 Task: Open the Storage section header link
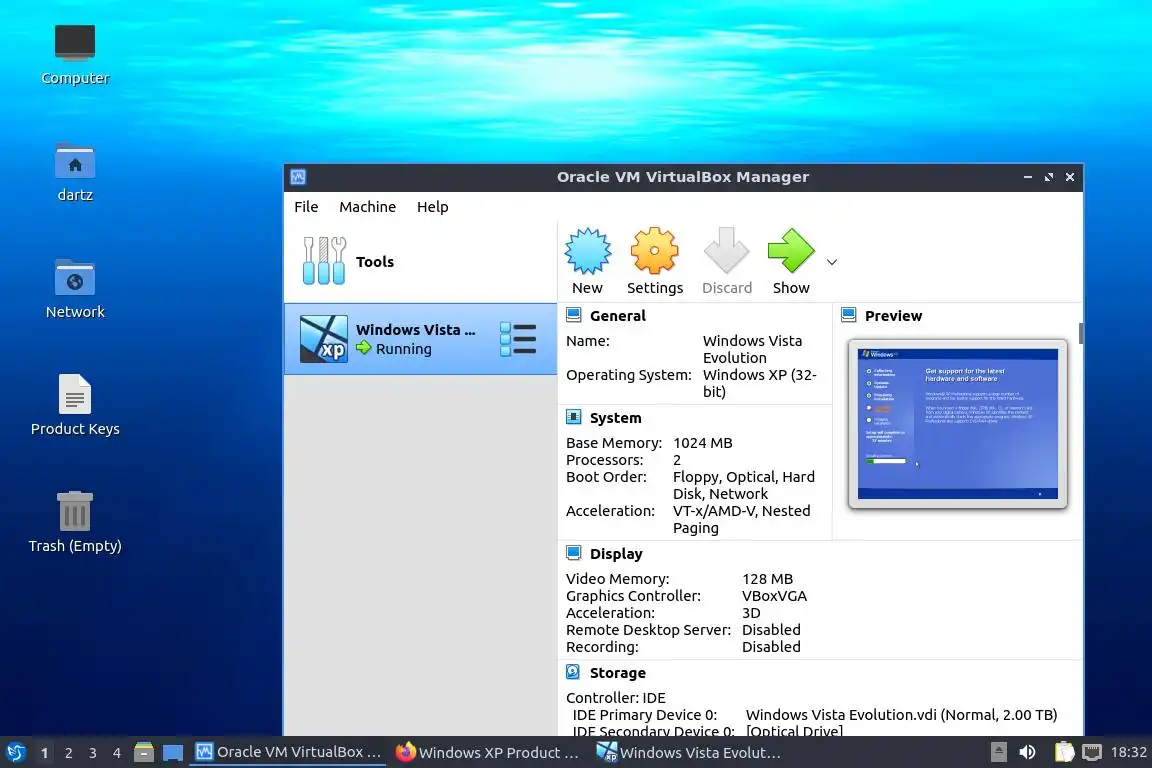click(617, 673)
